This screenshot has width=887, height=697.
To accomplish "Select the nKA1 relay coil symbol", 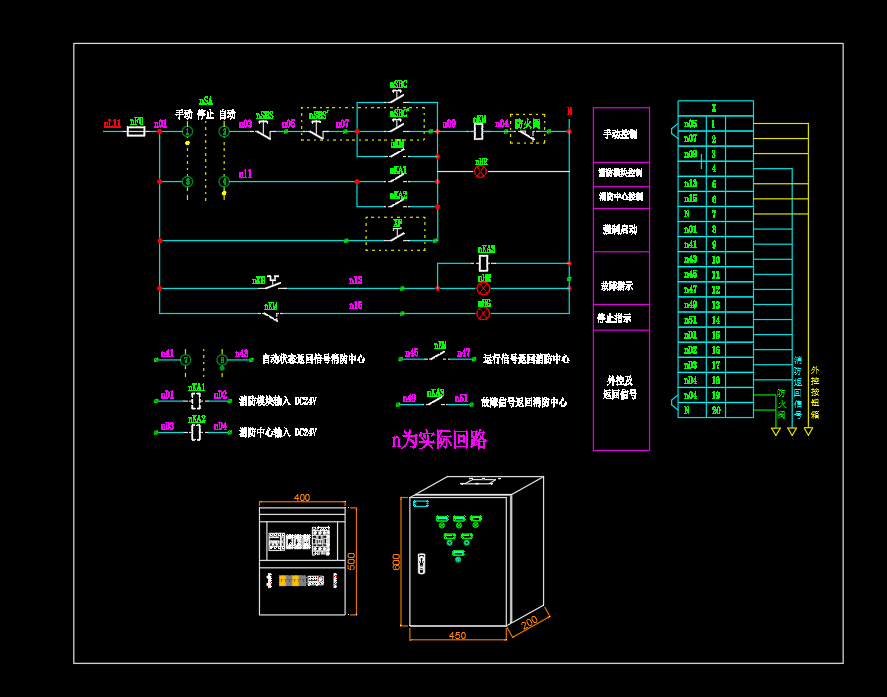I will [196, 401].
